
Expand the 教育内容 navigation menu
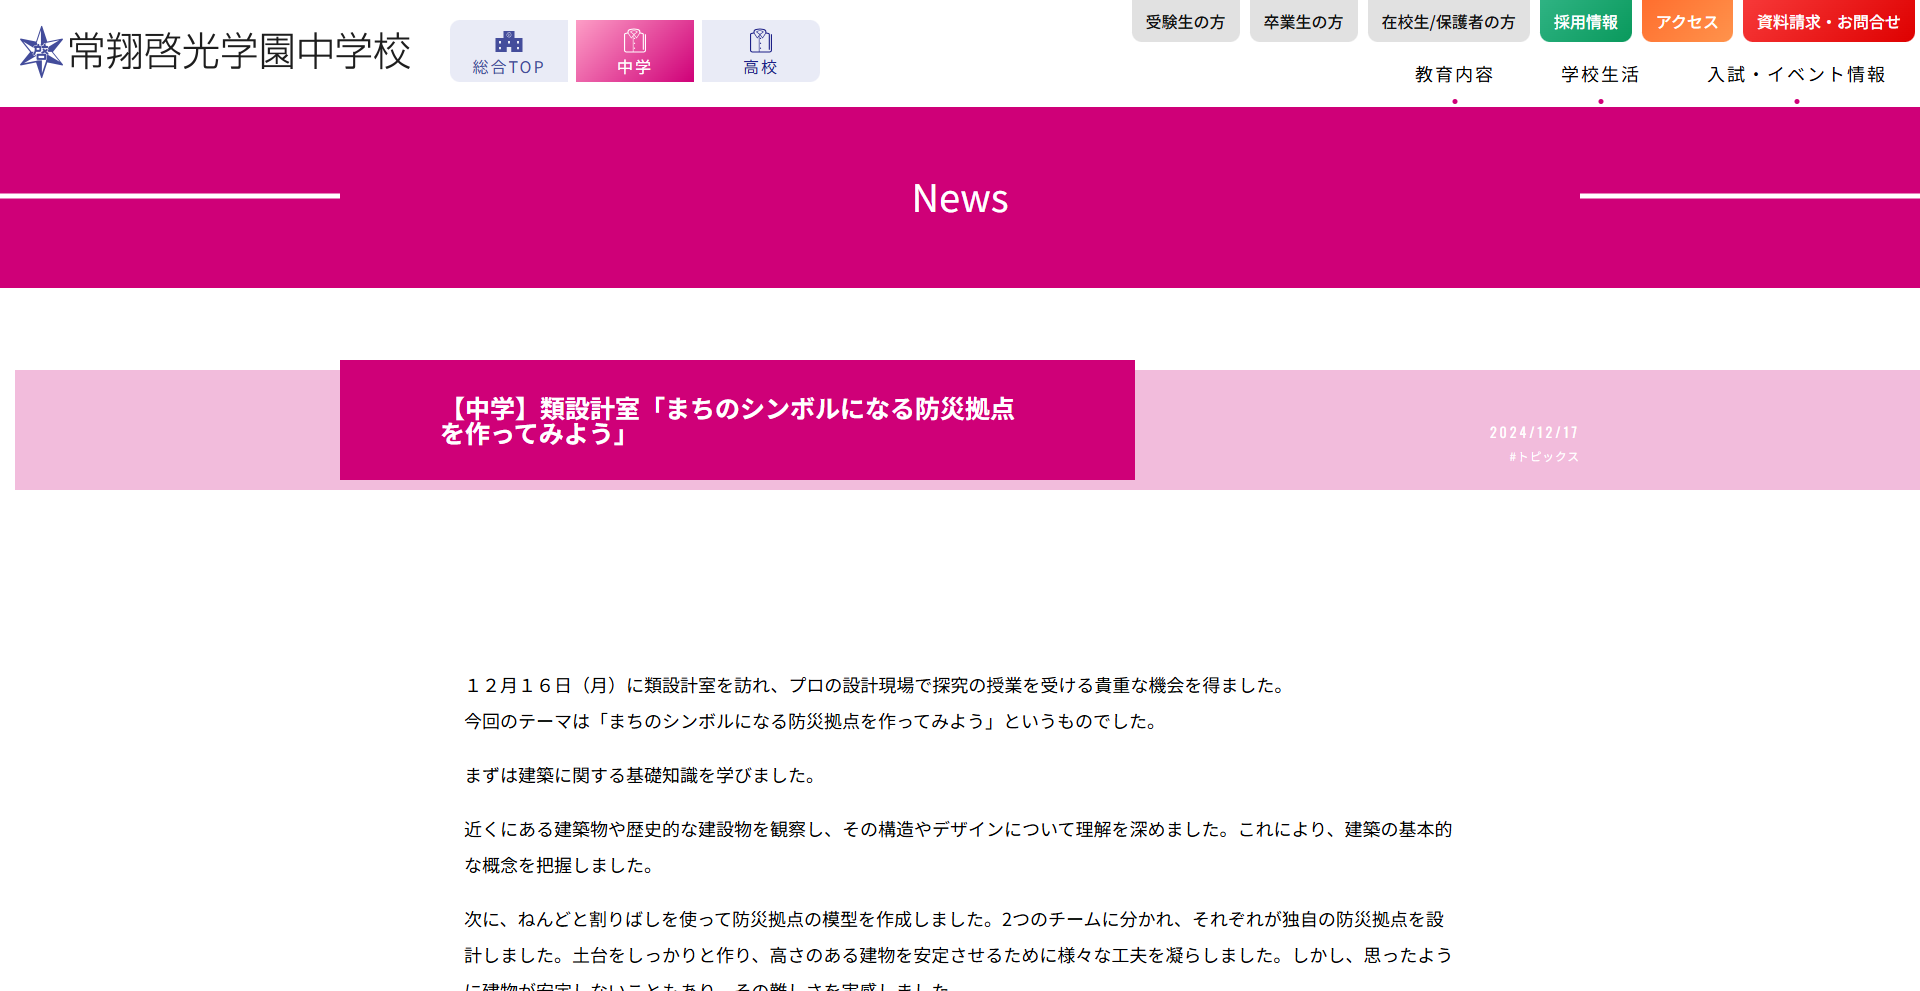coord(1454,75)
